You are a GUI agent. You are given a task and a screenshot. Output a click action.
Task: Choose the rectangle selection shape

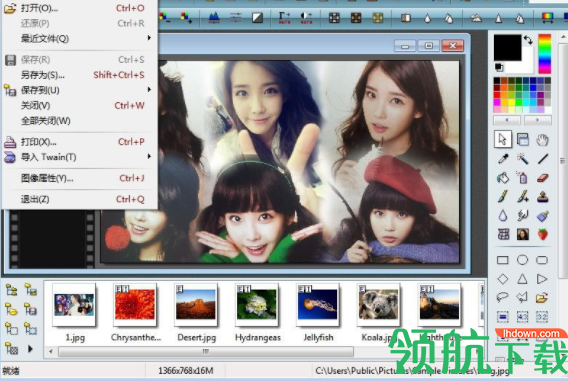tap(503, 260)
